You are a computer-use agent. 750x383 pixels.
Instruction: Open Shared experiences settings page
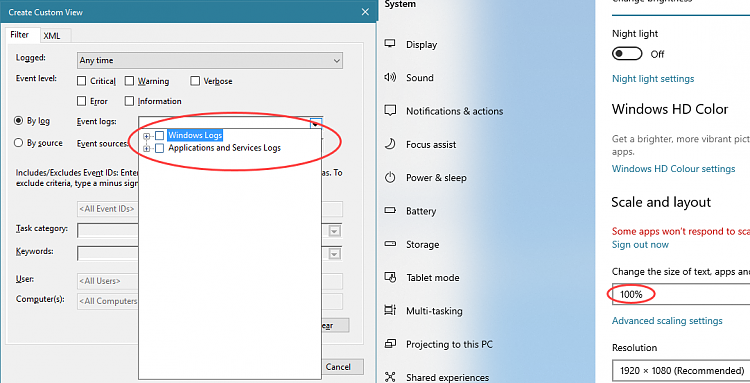point(447,377)
